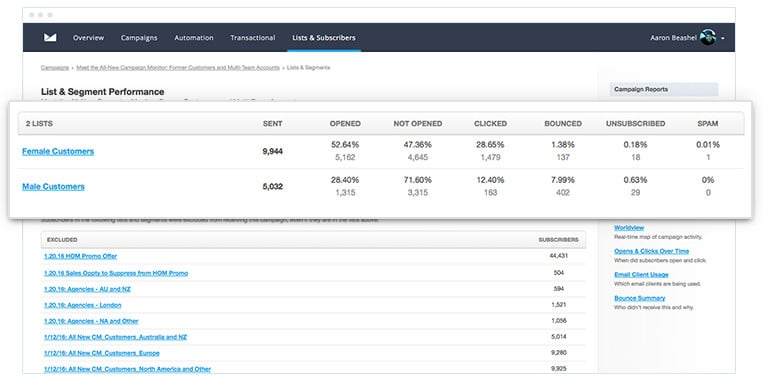Click the 47.36% not opened value
Screen dimensions: 763x380
(418, 145)
